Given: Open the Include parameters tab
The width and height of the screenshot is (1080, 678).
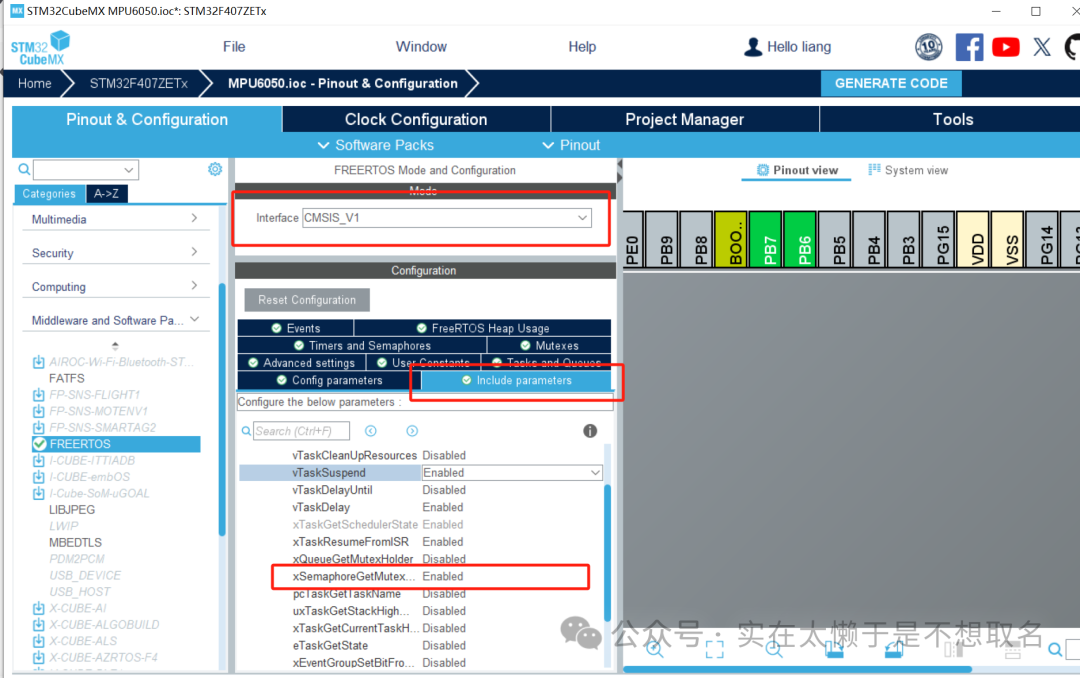Looking at the screenshot, I should (516, 380).
